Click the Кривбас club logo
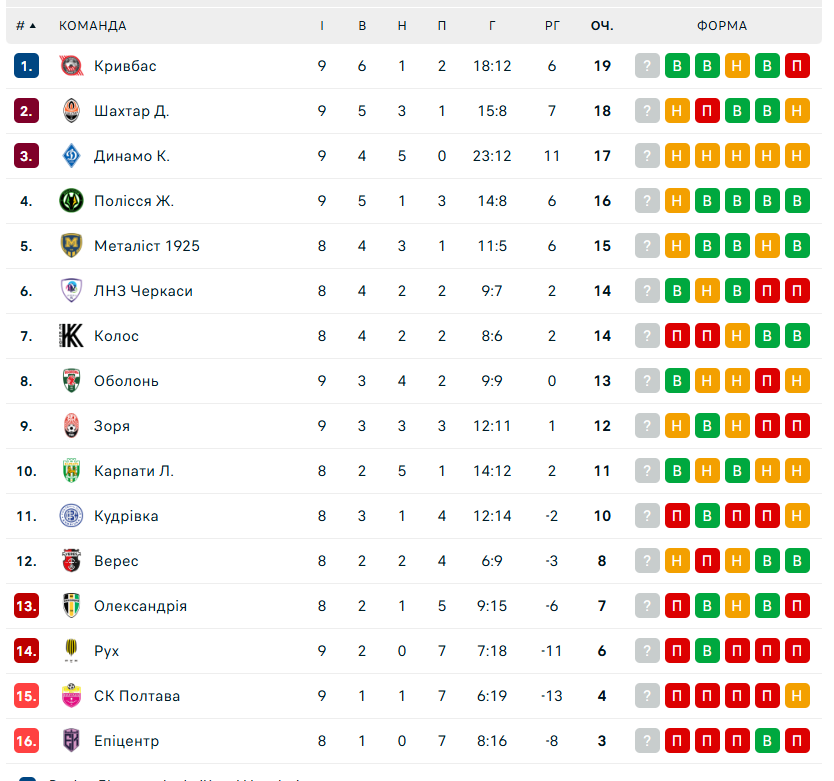 tap(71, 66)
